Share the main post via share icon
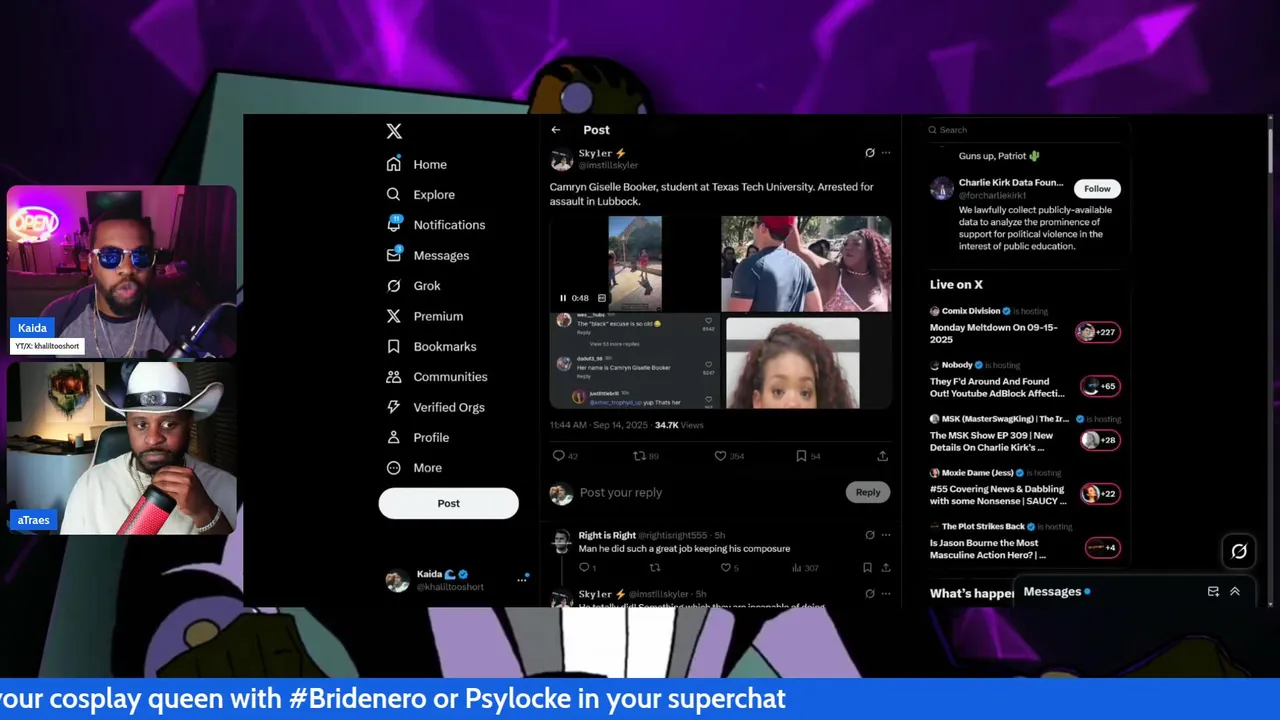This screenshot has height=720, width=1280. coord(882,456)
